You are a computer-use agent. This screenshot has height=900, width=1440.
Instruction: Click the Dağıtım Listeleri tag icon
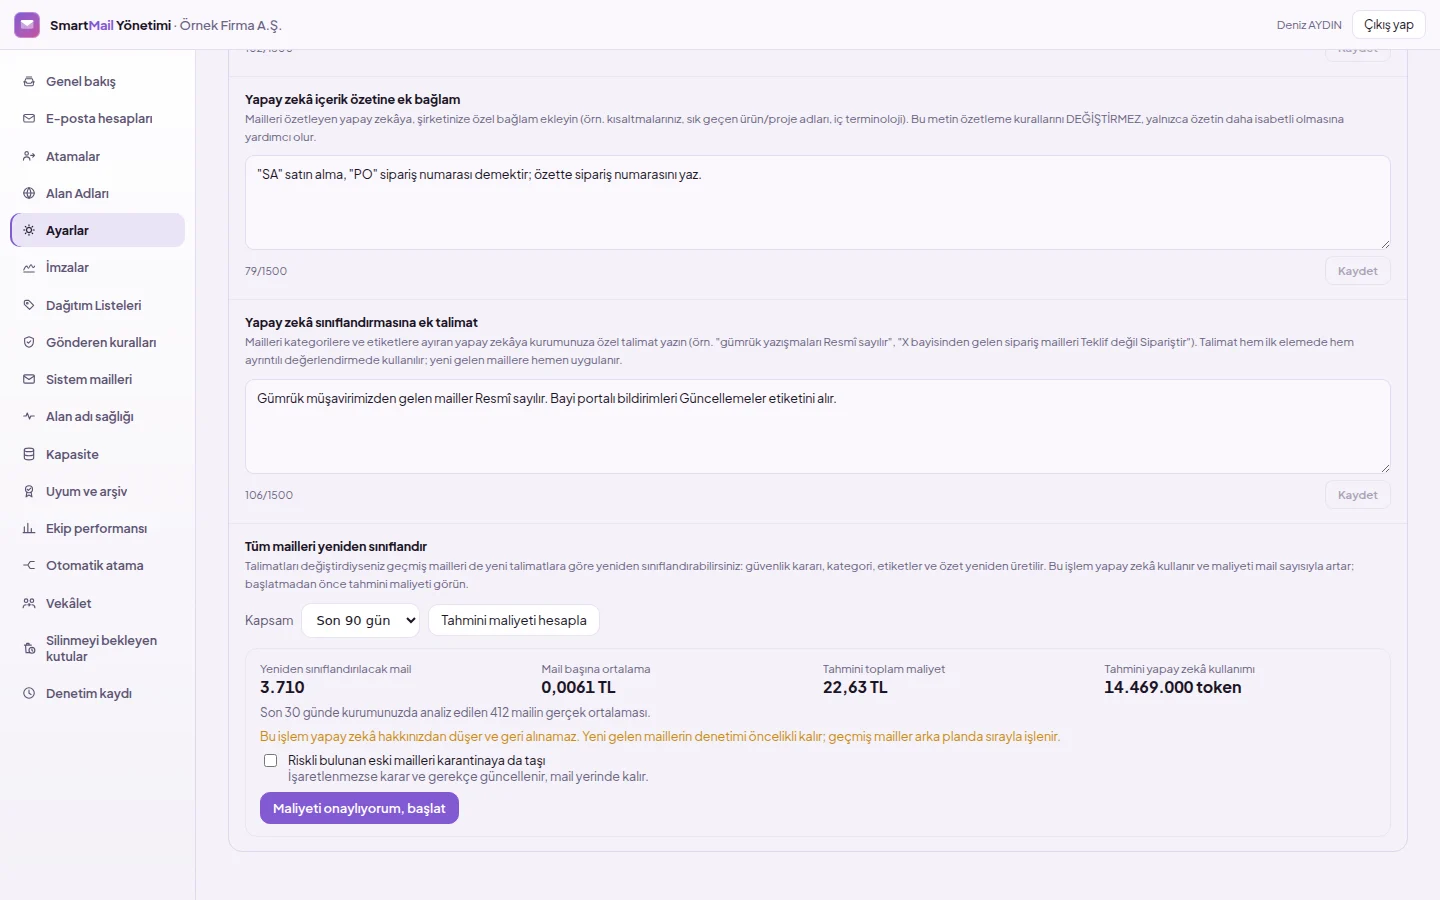(29, 306)
